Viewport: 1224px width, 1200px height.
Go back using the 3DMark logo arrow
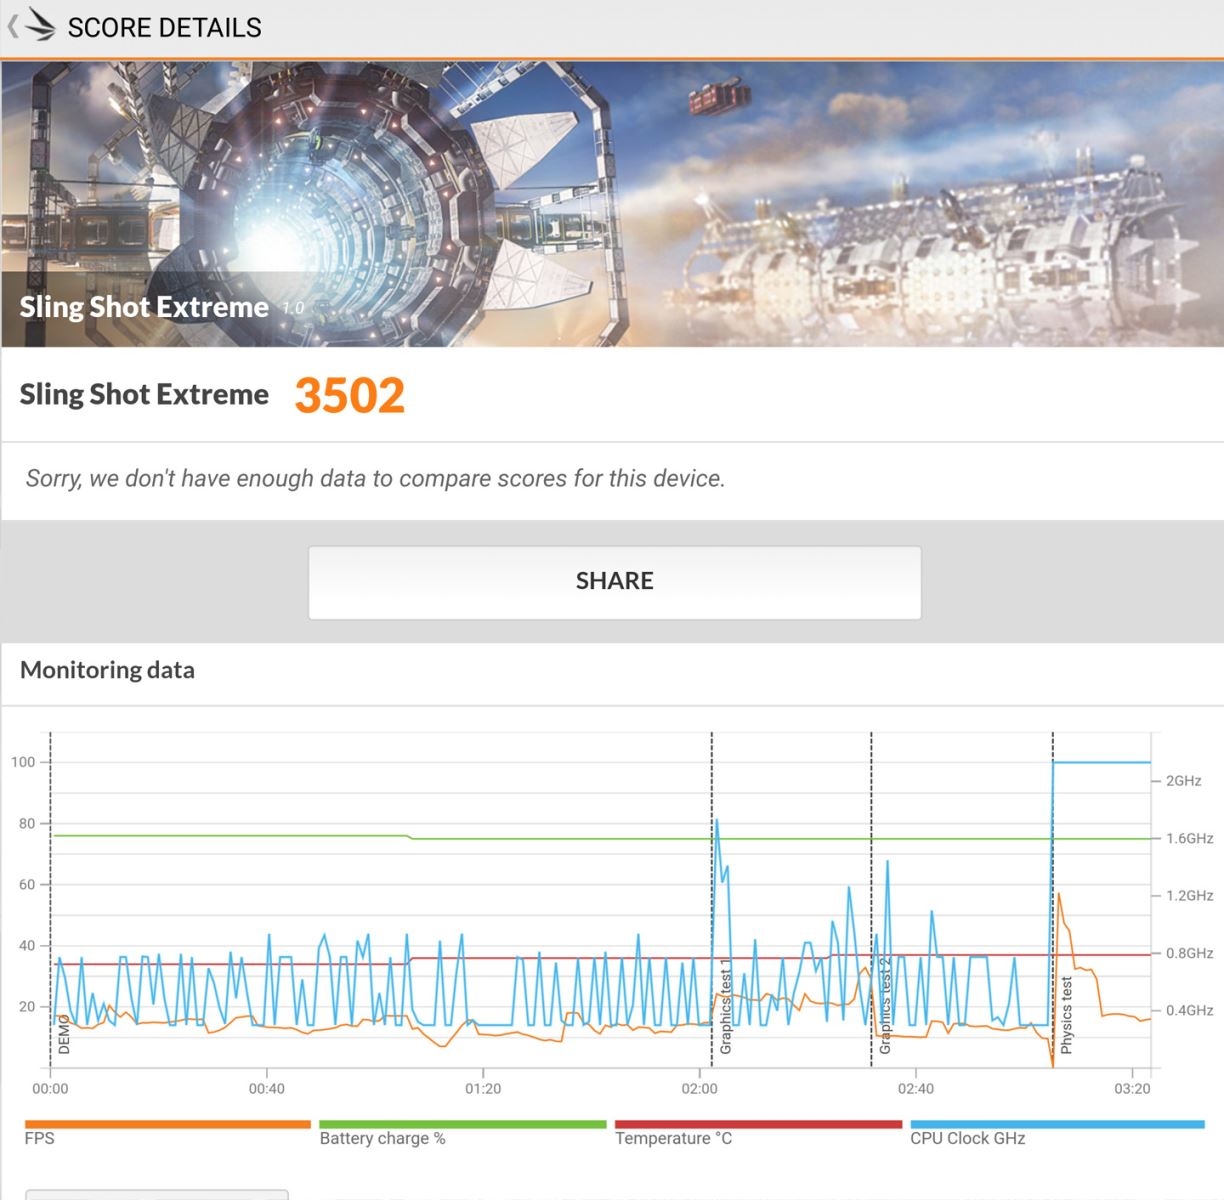click(x=31, y=26)
